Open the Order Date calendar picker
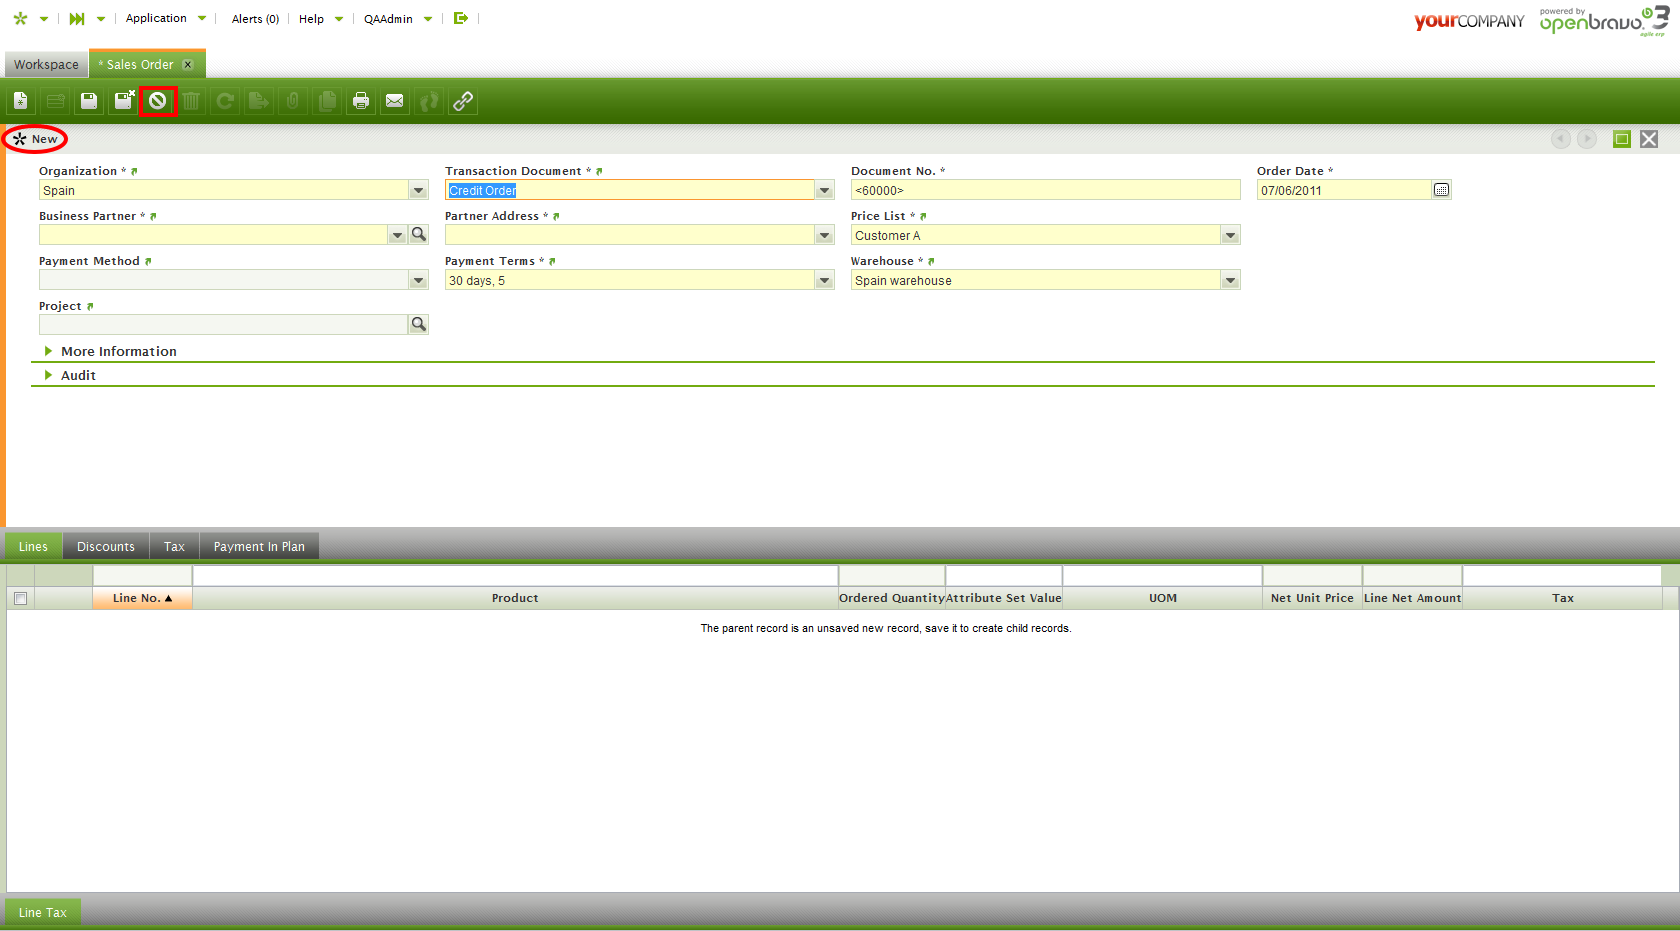 click(1441, 190)
